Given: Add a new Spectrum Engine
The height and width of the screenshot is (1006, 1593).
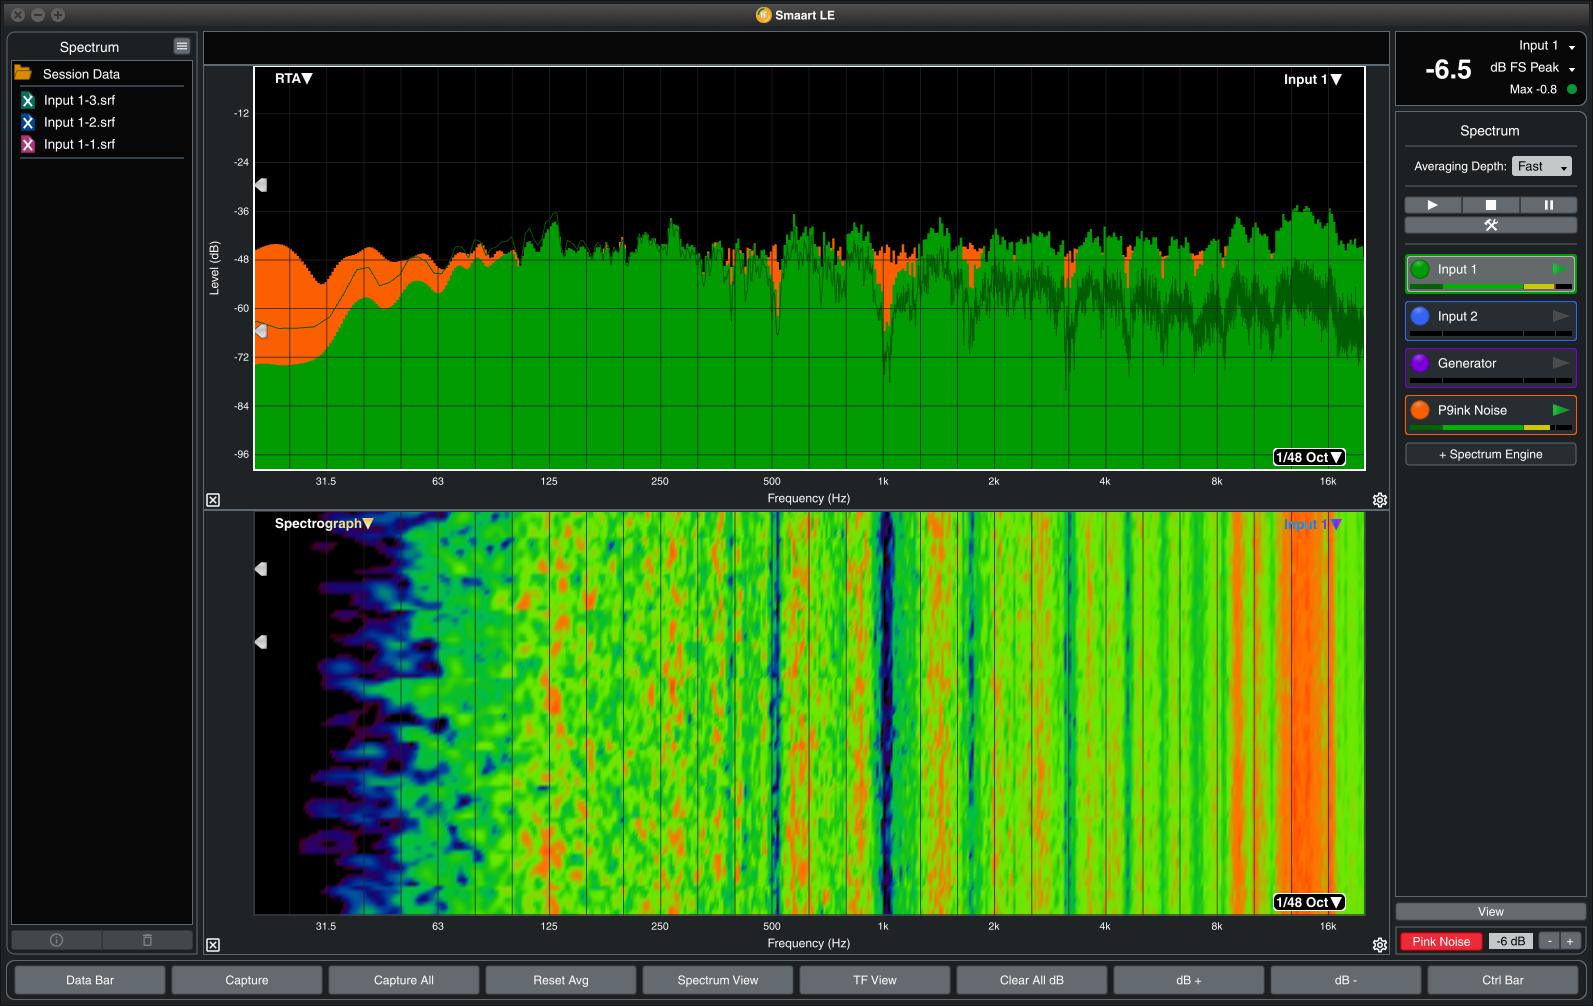Looking at the screenshot, I should point(1491,454).
